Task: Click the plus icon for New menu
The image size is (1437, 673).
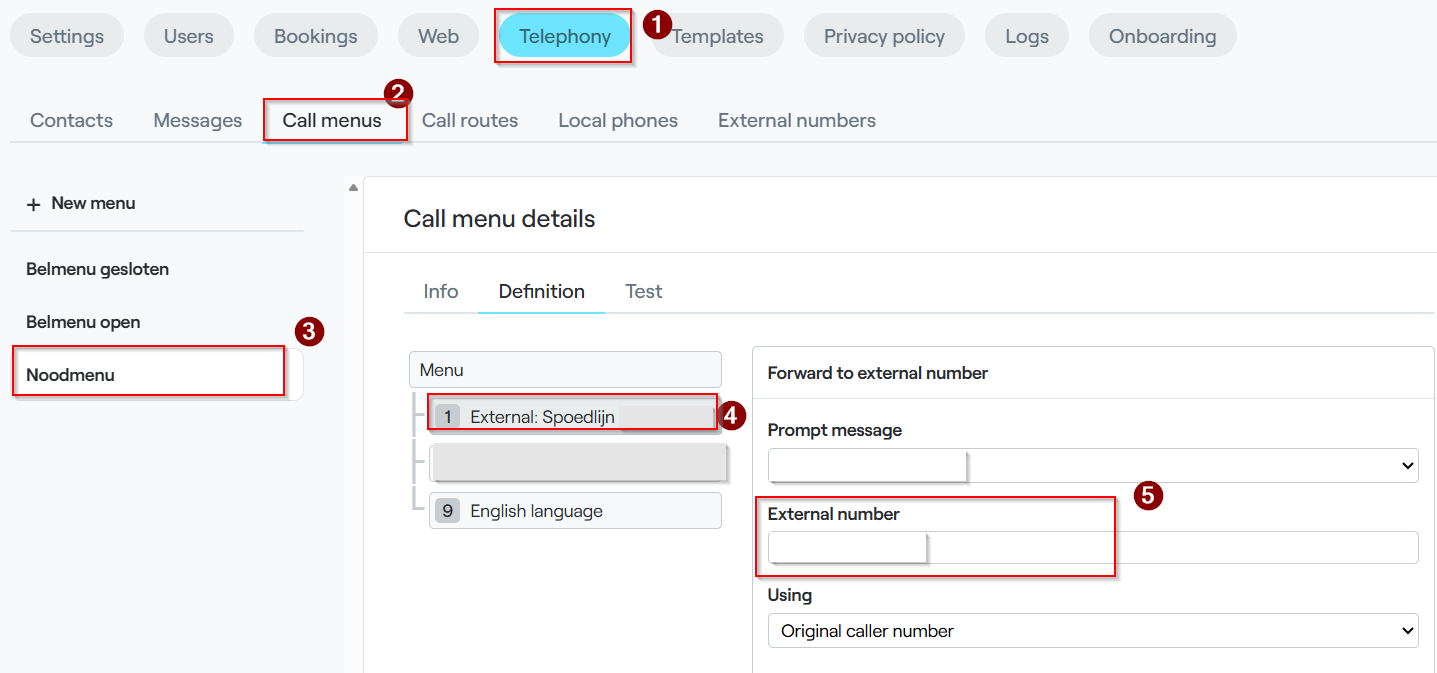Action: tap(33, 204)
